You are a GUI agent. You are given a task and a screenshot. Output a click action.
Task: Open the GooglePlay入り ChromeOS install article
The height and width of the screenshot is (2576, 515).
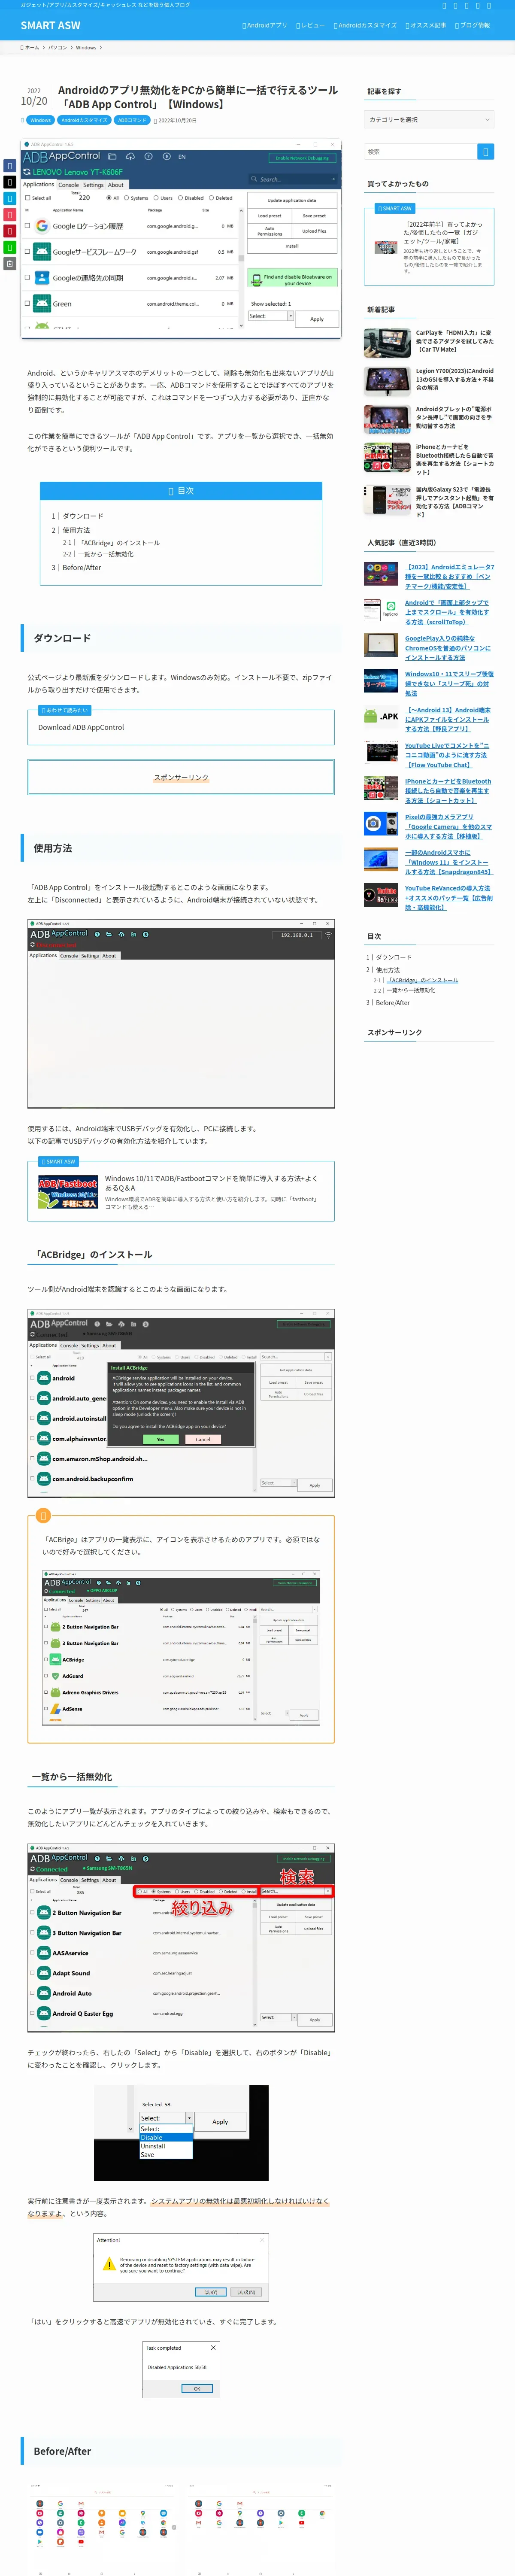pos(448,648)
